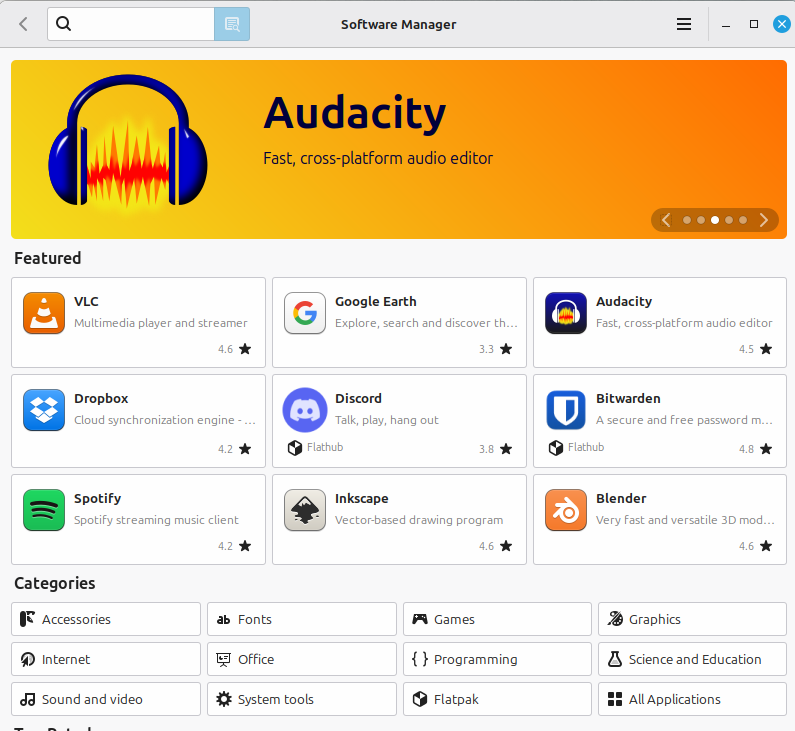The height and width of the screenshot is (731, 795).
Task: Open the Audacity banner
Action: click(x=399, y=149)
